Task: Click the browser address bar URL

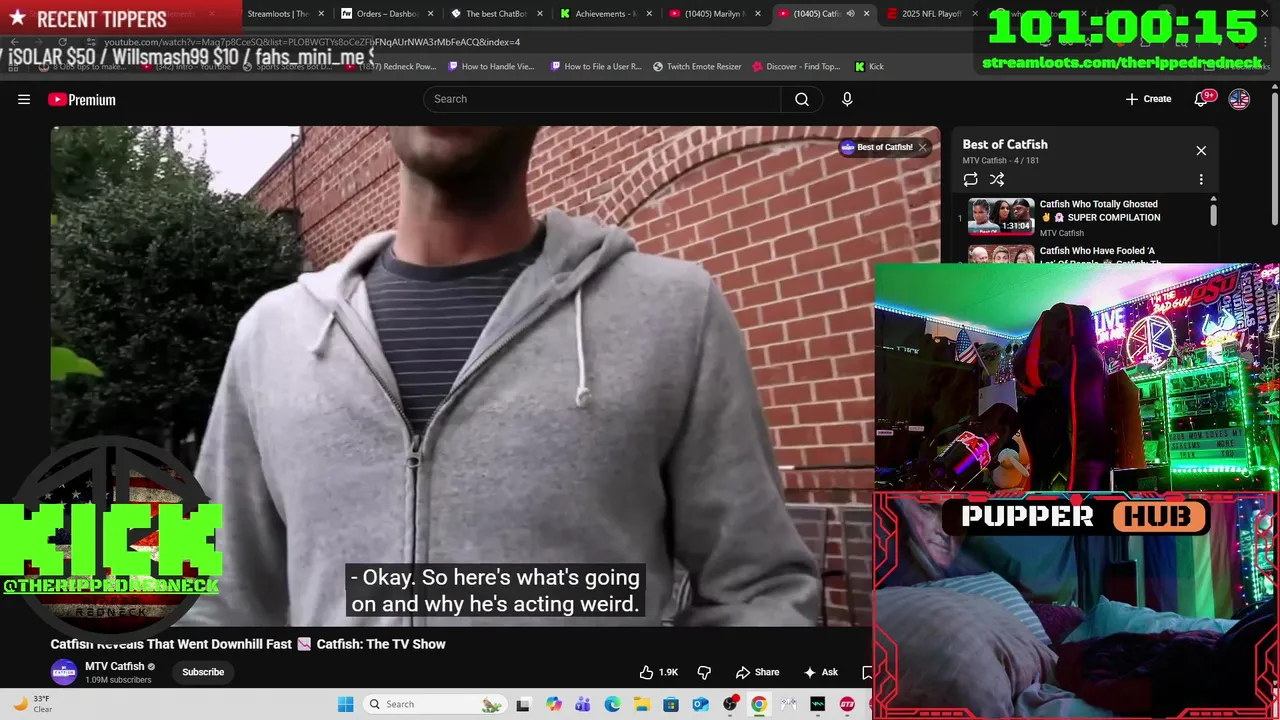Action: 312,42
